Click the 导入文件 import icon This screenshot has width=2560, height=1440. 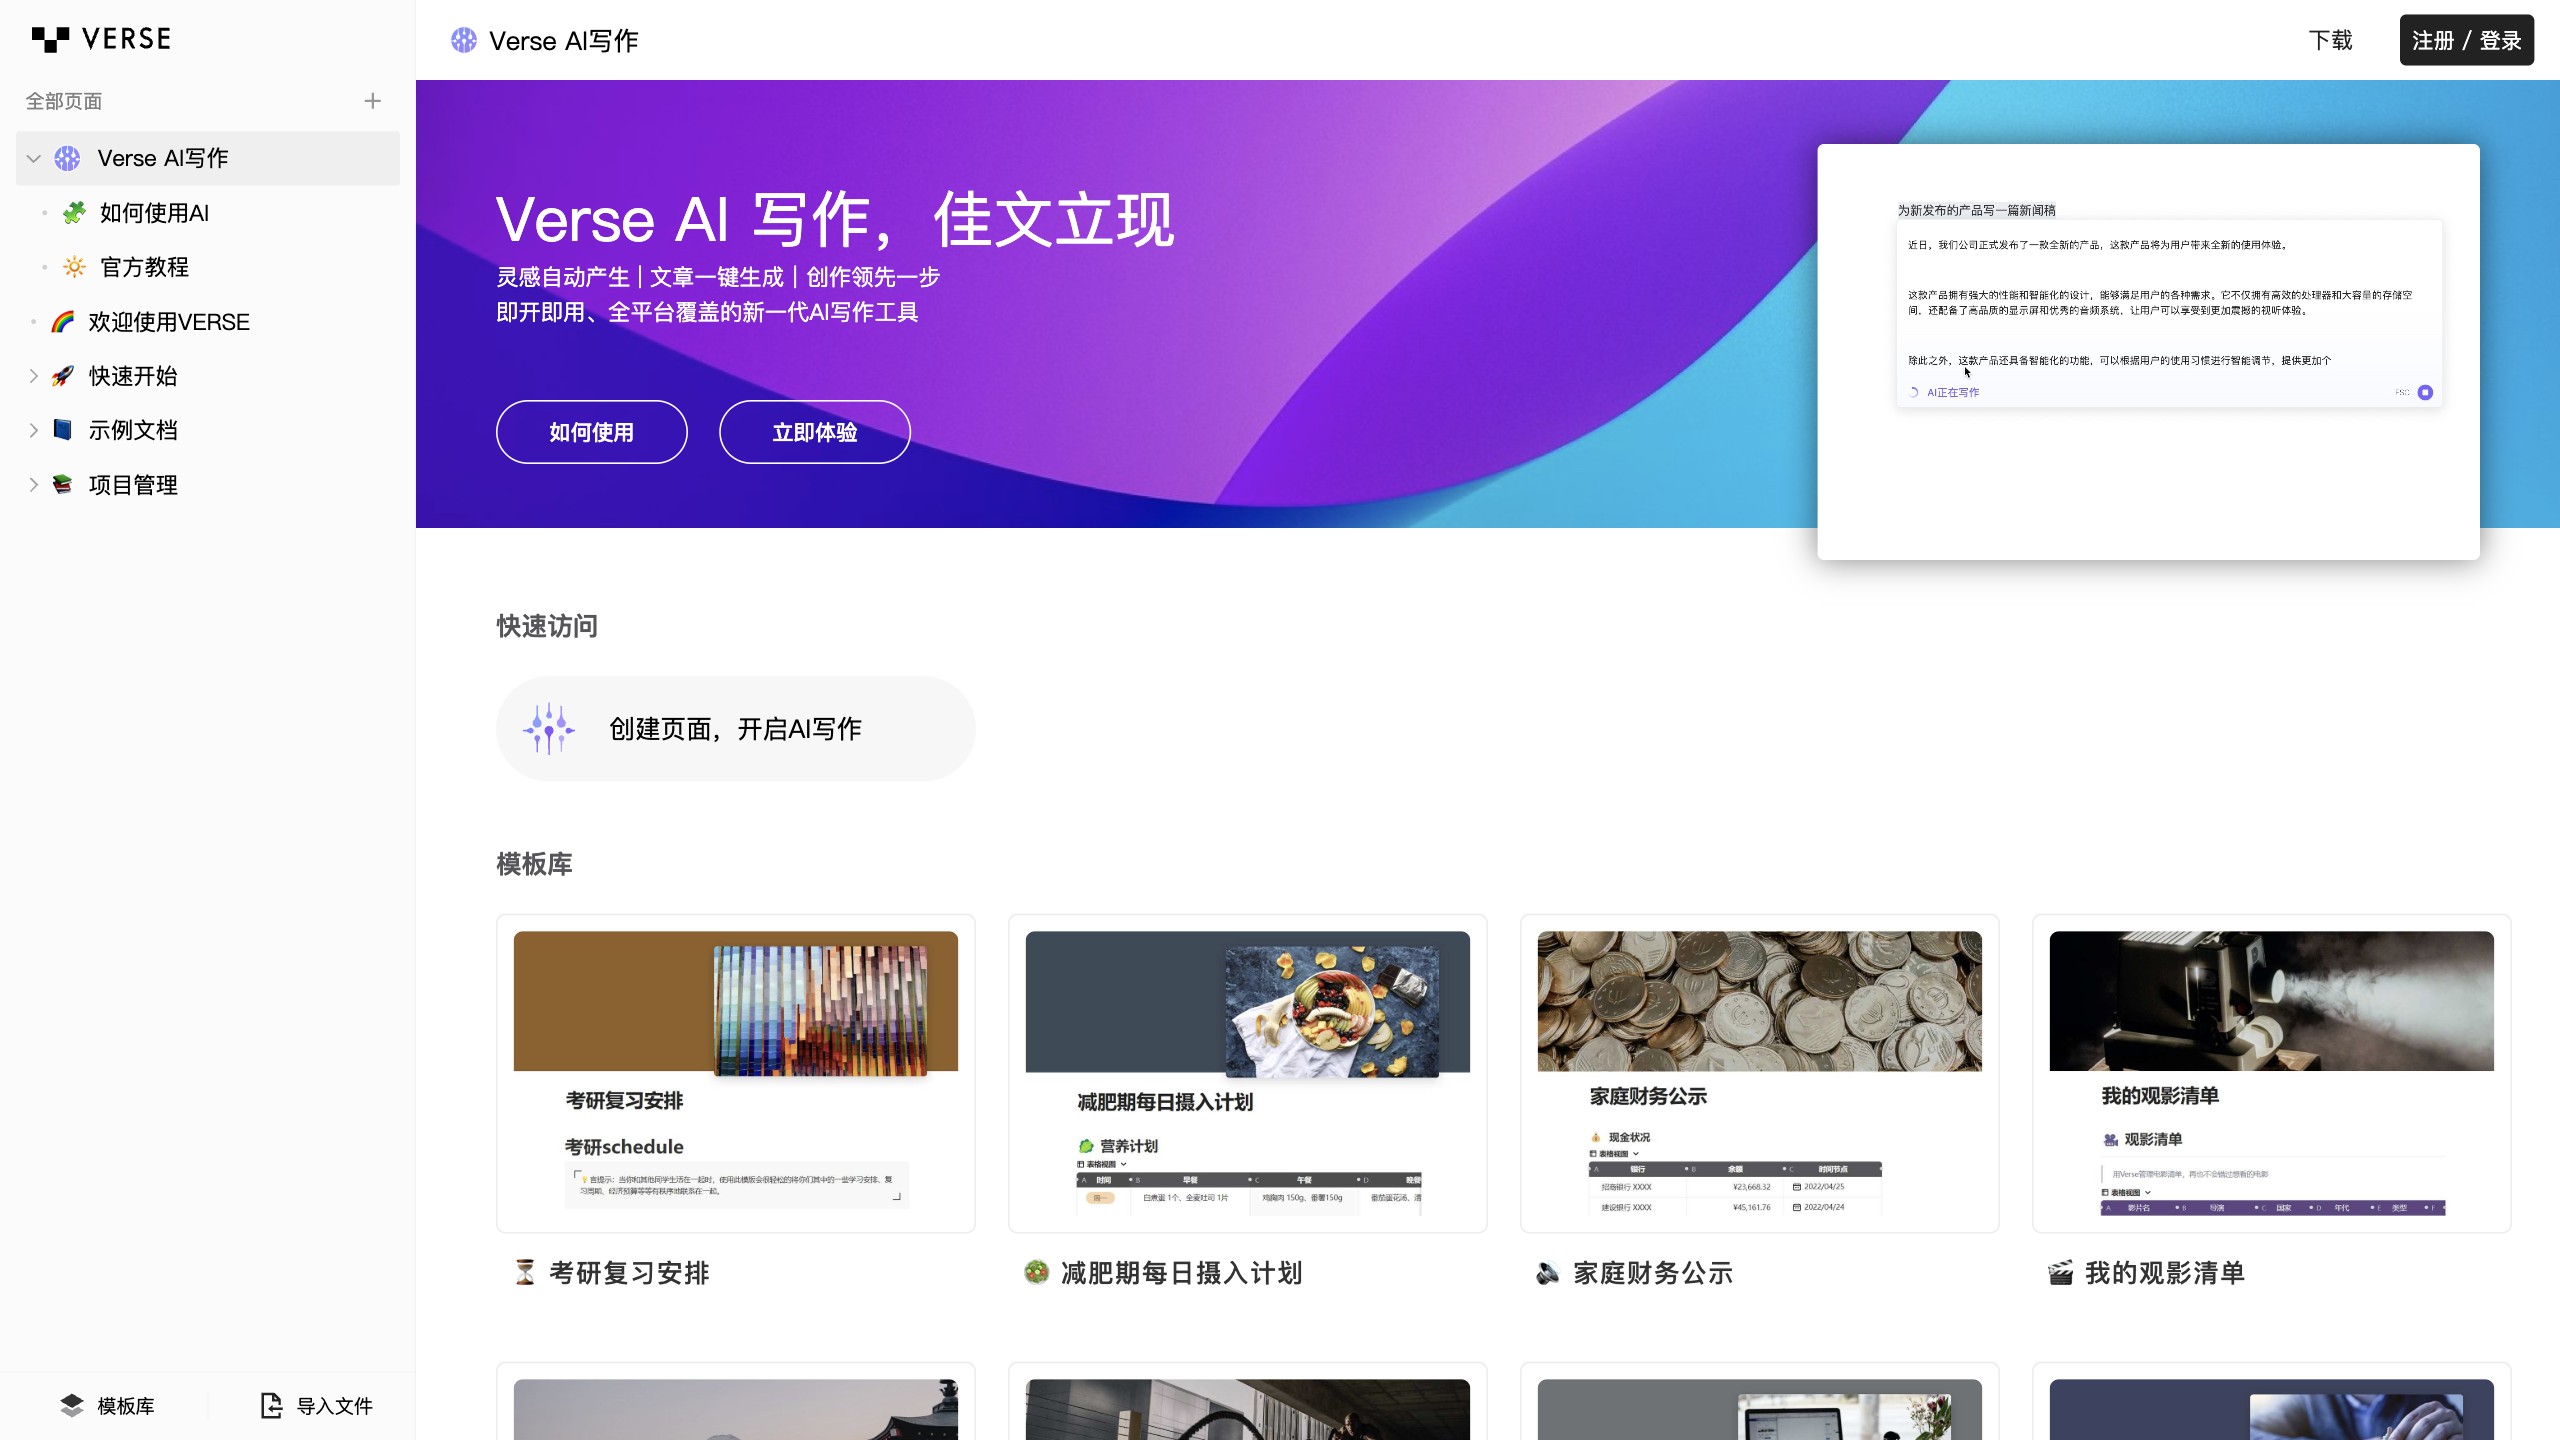(270, 1405)
